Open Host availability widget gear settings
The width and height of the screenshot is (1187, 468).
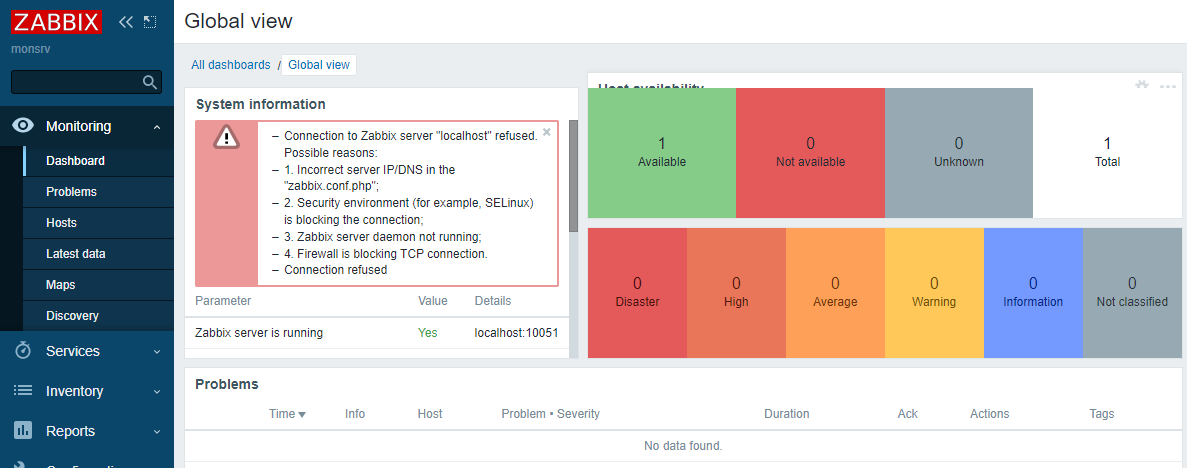point(1142,85)
